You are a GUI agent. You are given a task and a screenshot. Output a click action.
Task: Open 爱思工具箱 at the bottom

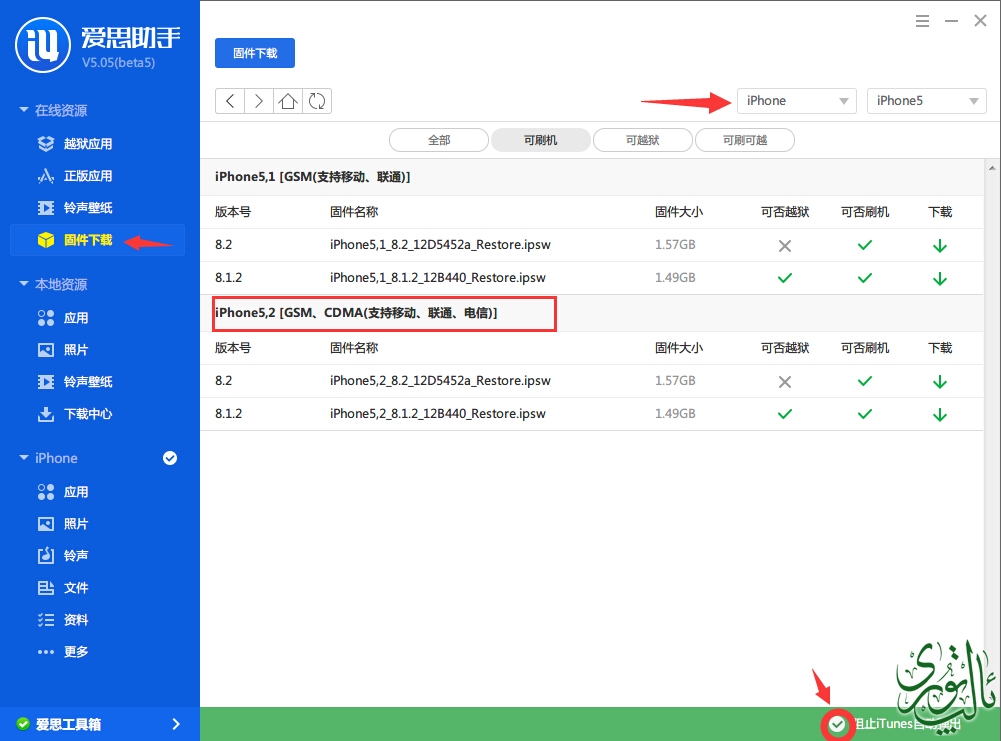coord(99,724)
